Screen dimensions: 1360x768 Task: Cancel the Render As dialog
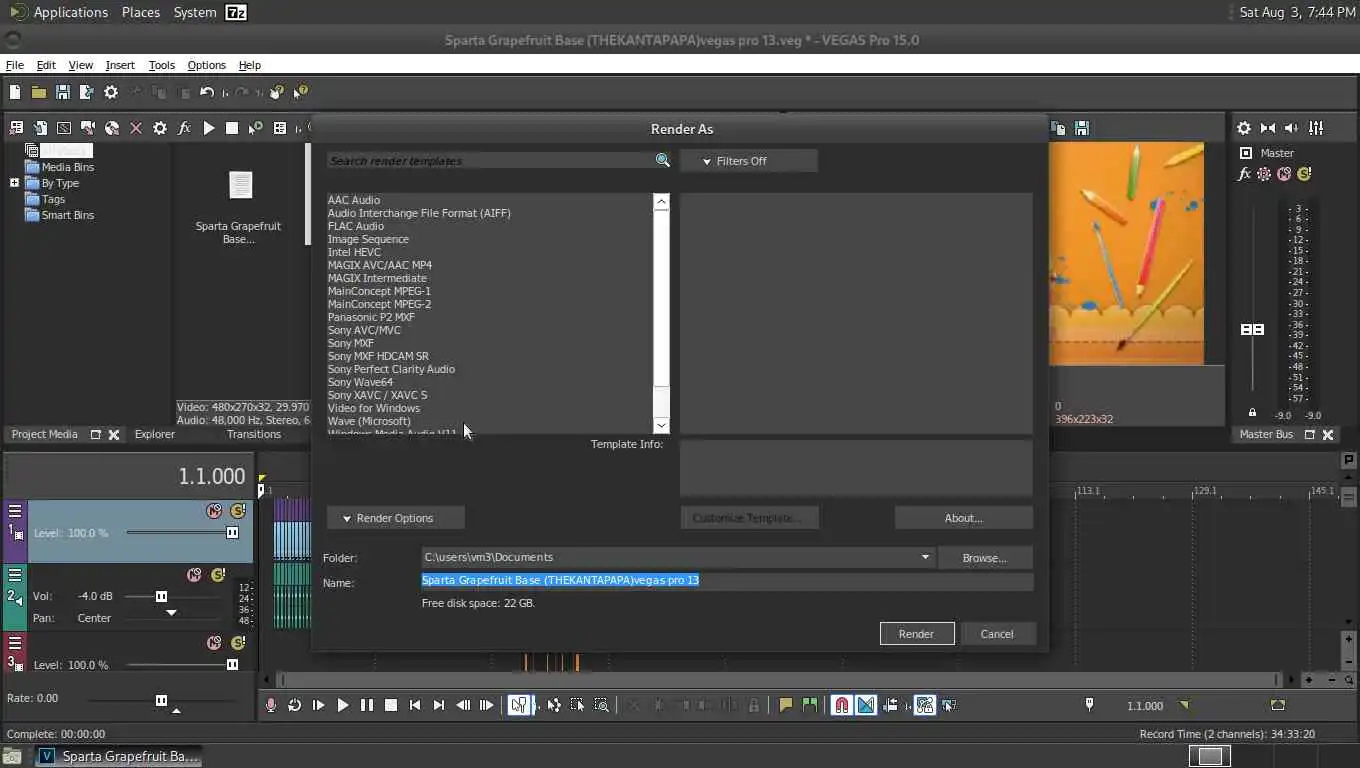(x=997, y=634)
